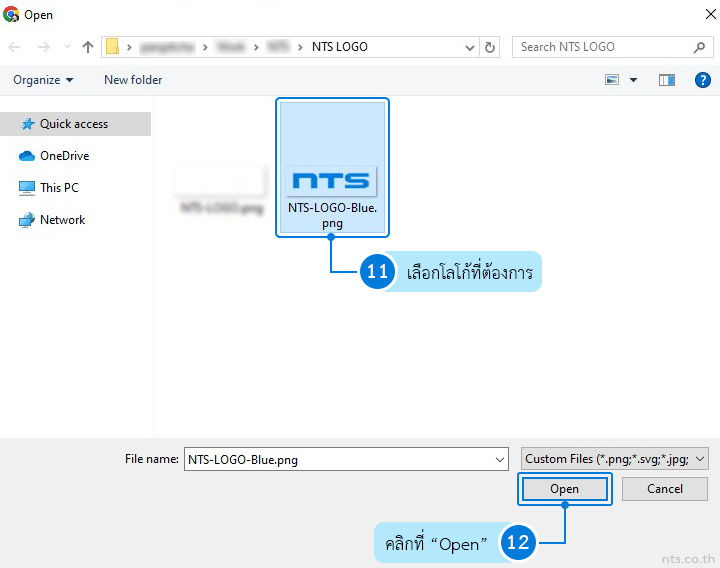Select Quick access in navigation pane
Viewport: 720px width, 568px height.
click(75, 124)
